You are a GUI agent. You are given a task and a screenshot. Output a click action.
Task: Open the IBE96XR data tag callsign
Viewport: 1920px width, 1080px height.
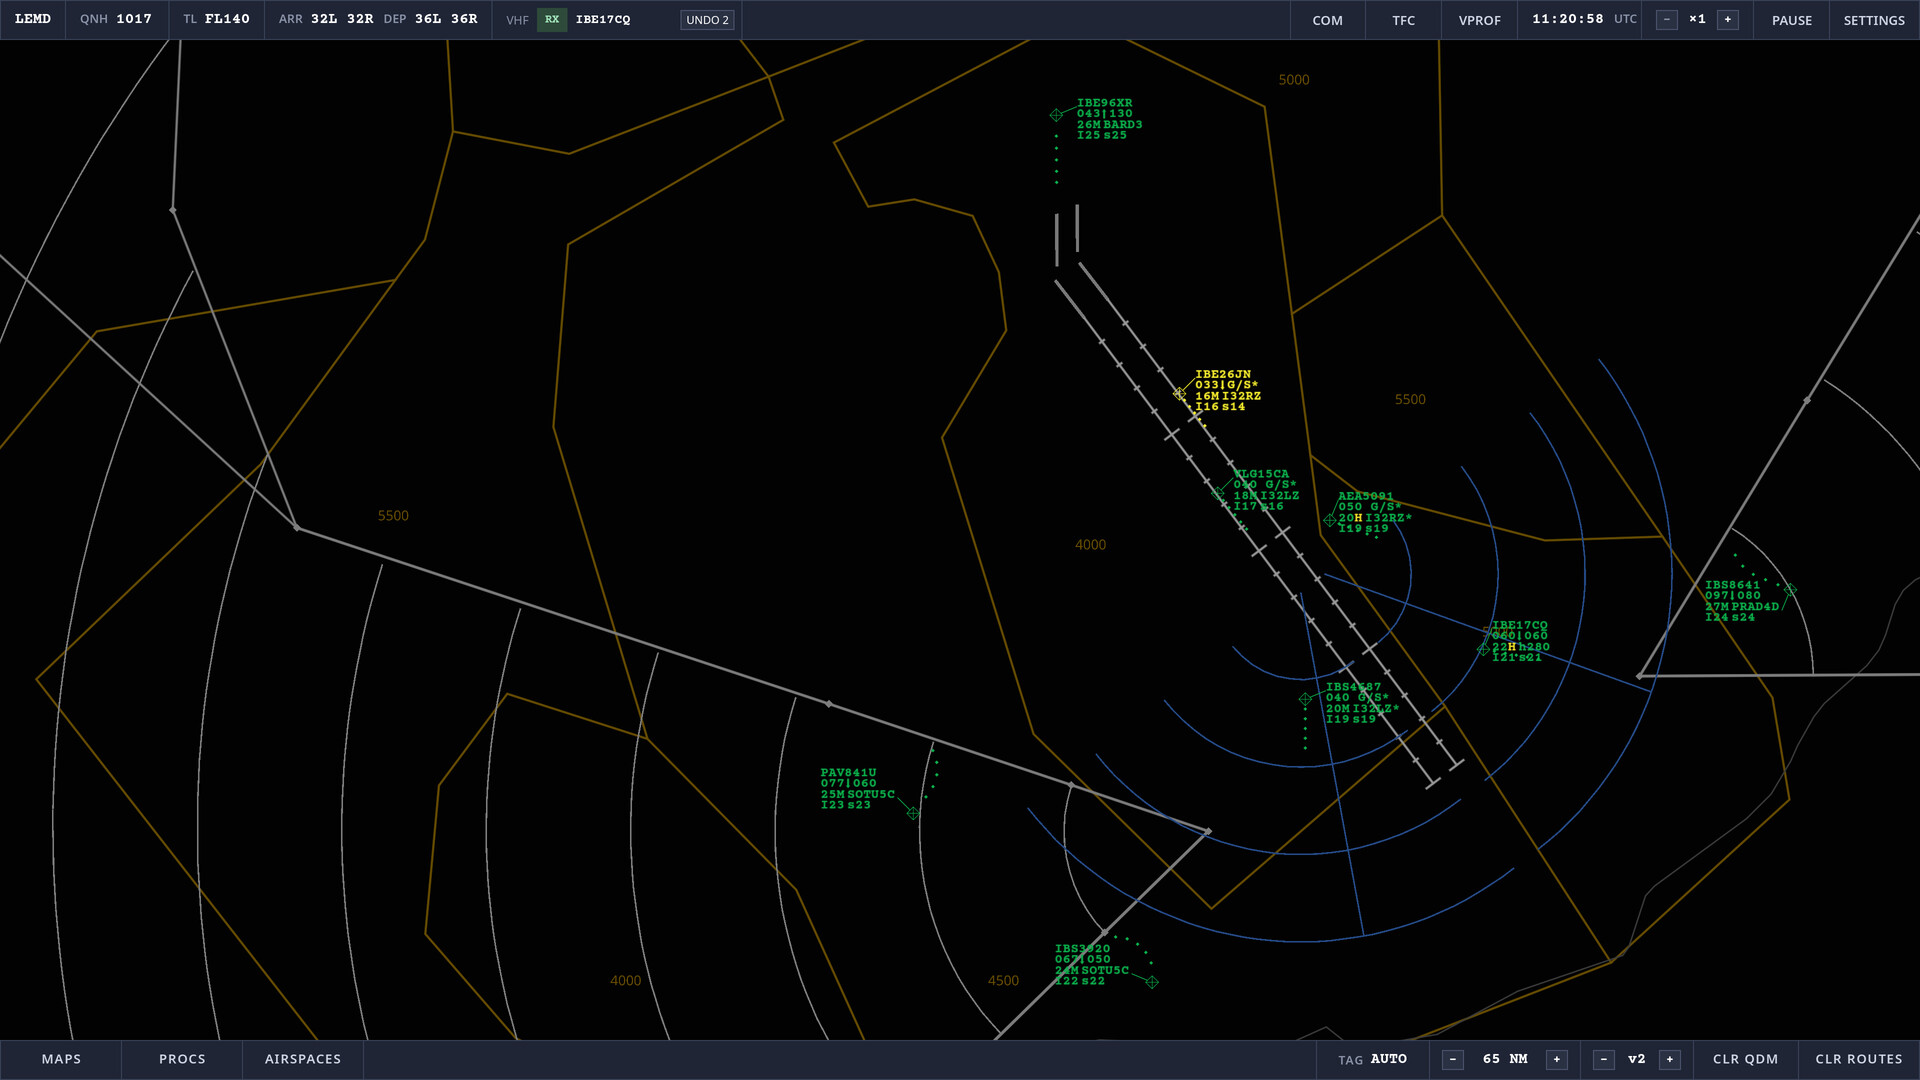pyautogui.click(x=1104, y=103)
